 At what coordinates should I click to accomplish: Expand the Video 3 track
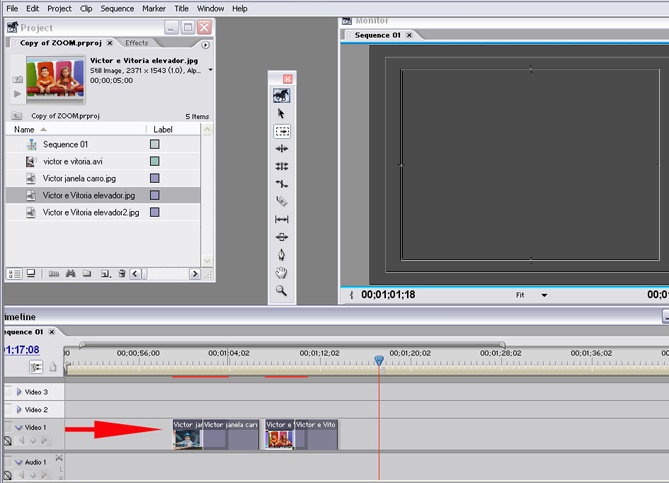click(18, 392)
